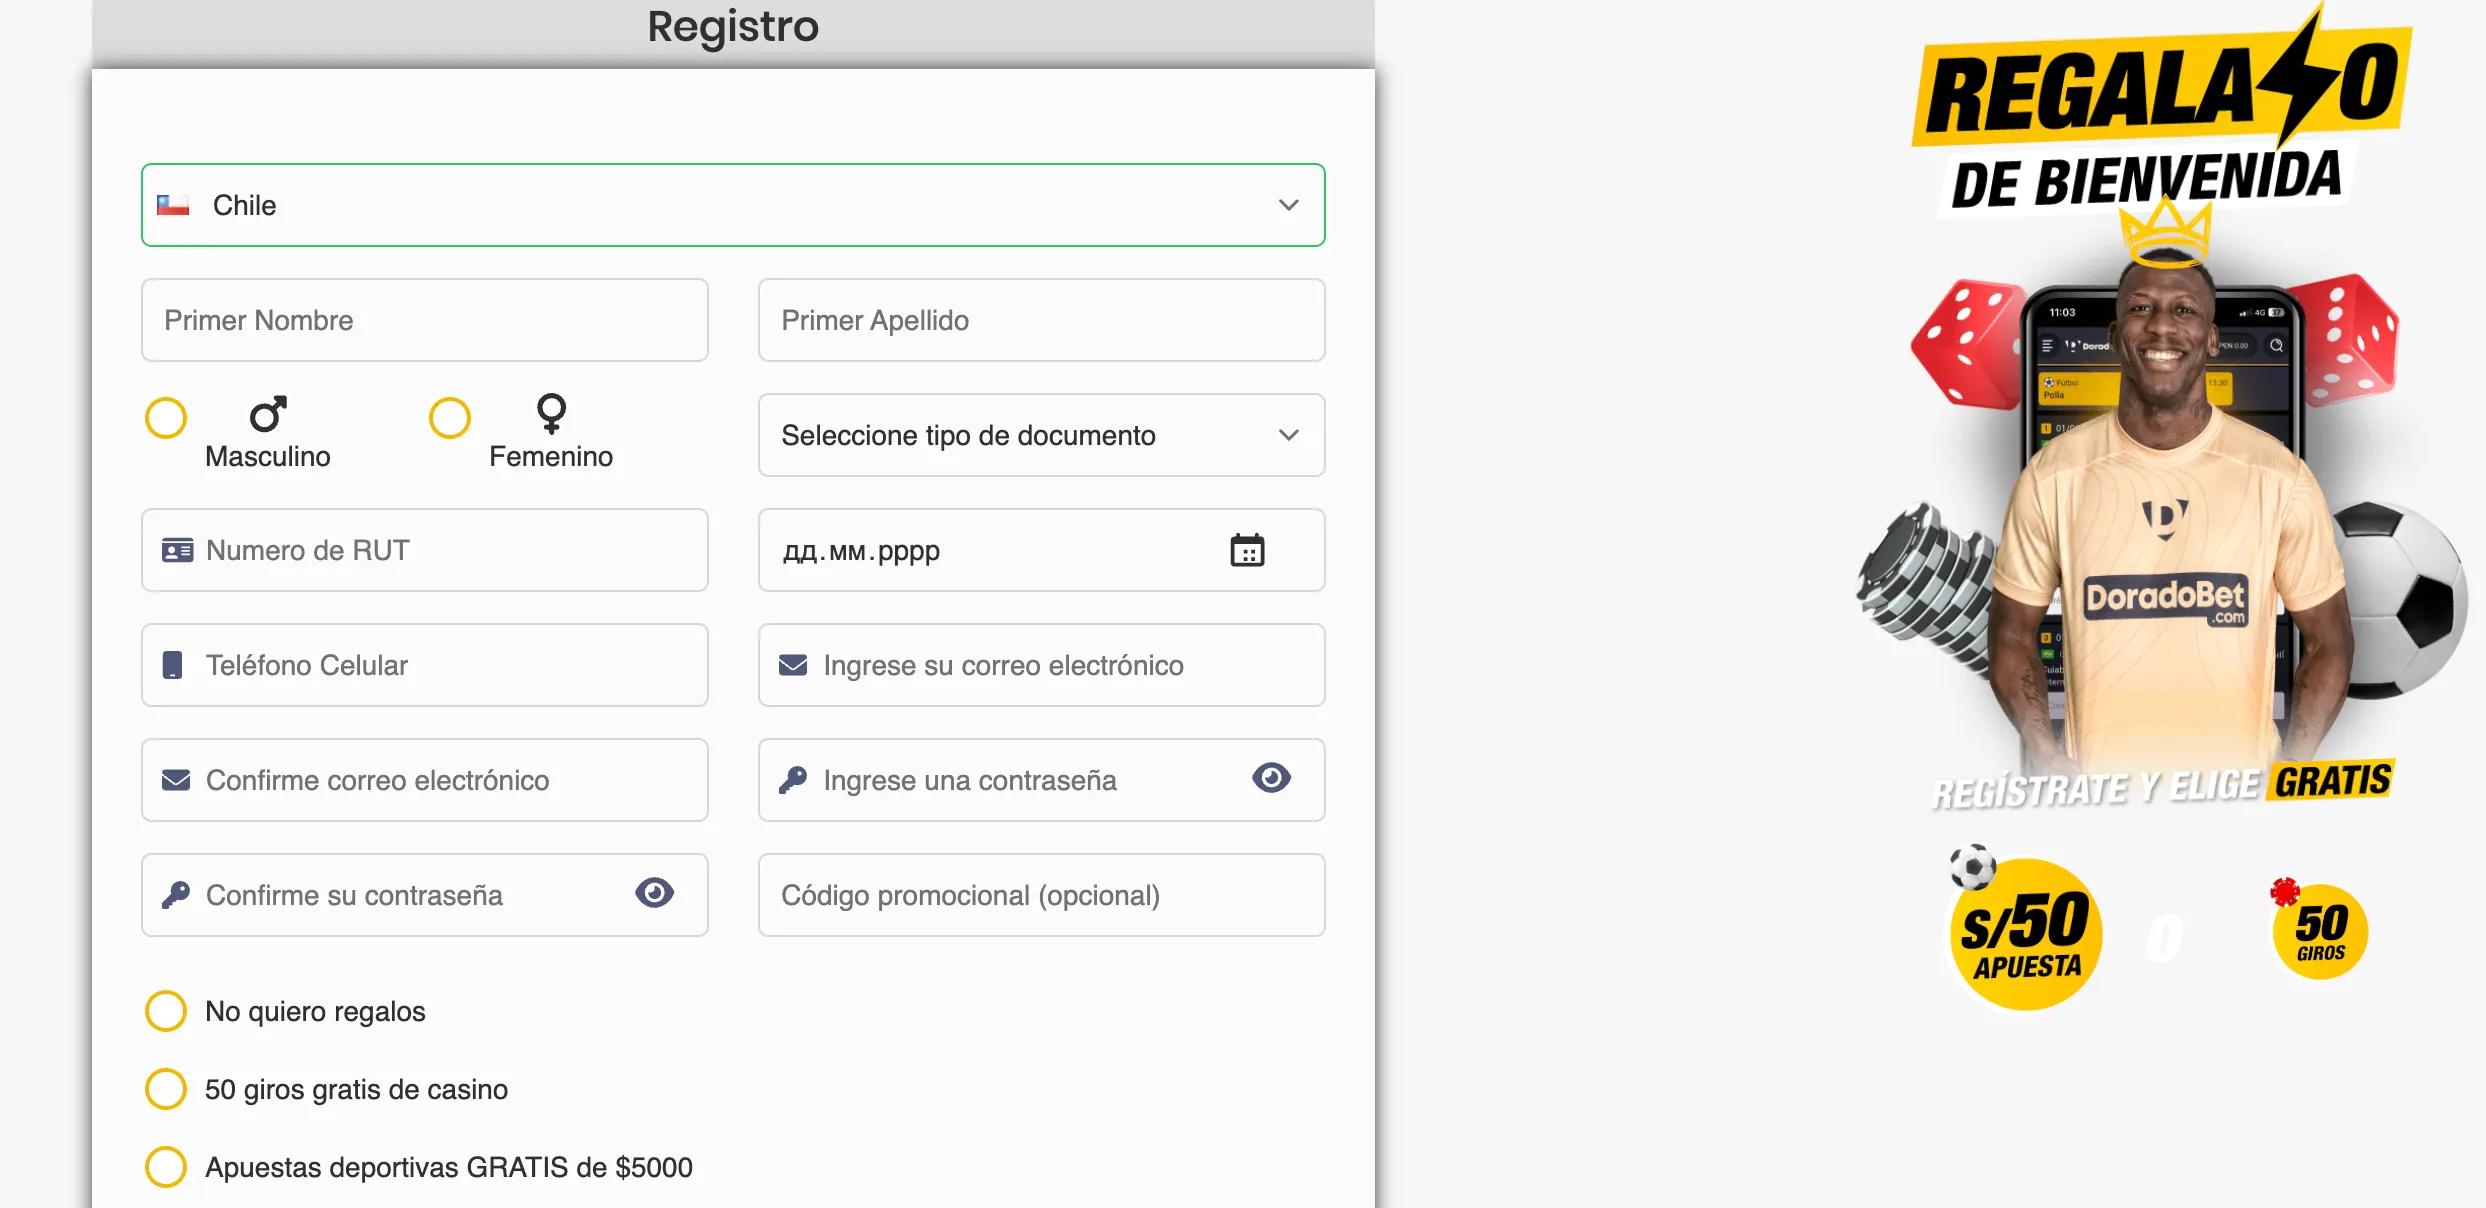Select the Masculino radio button
This screenshot has width=2486, height=1208.
(166, 417)
